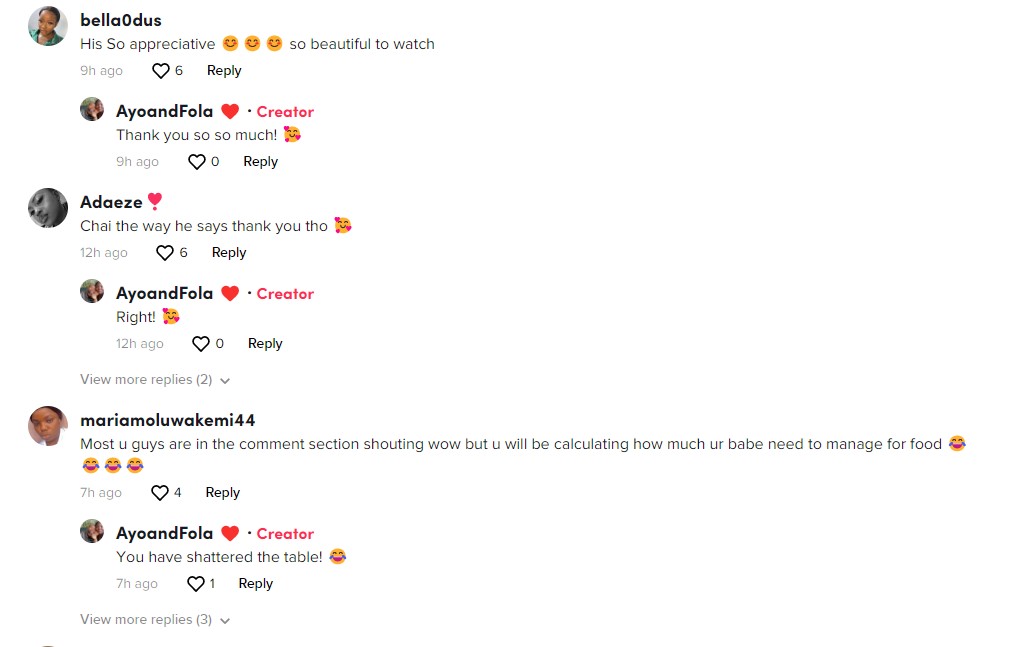Open AyoandFola creator name on shattered-table reply

point(164,533)
